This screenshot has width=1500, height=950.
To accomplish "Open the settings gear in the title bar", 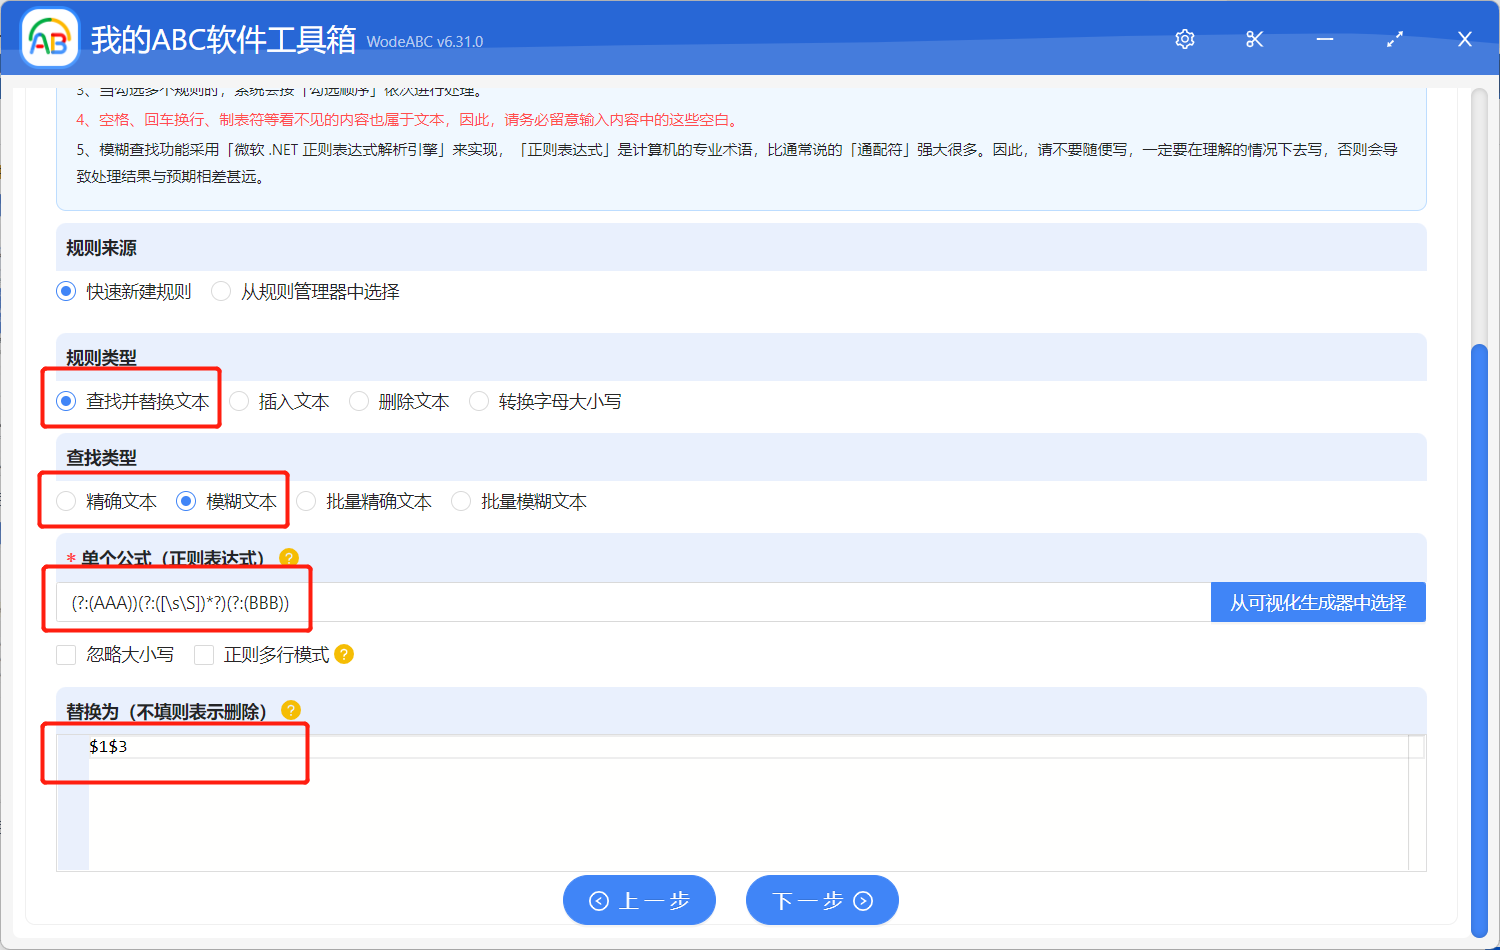I will pyautogui.click(x=1184, y=39).
